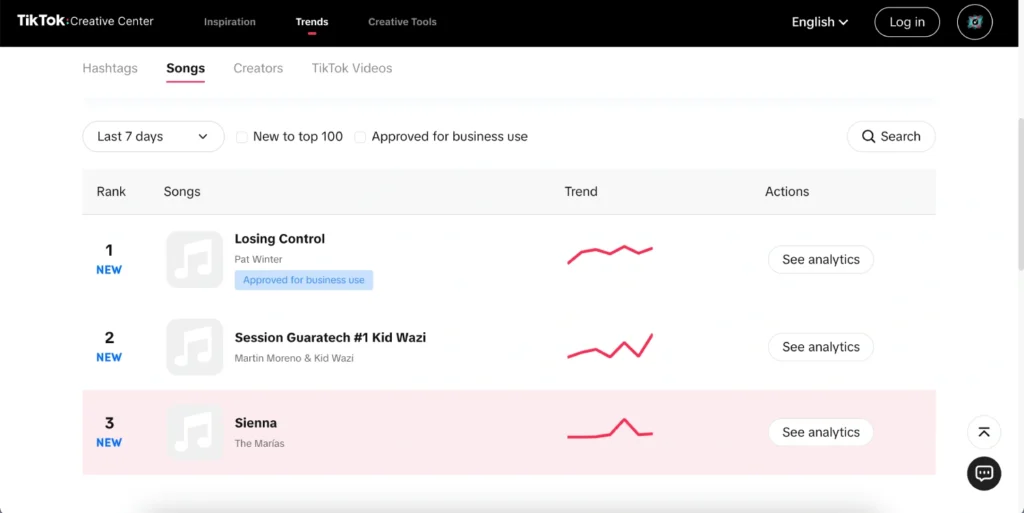Viewport: 1024px width, 513px height.
Task: Switch to the Hashtags tab
Action: pyautogui.click(x=110, y=68)
